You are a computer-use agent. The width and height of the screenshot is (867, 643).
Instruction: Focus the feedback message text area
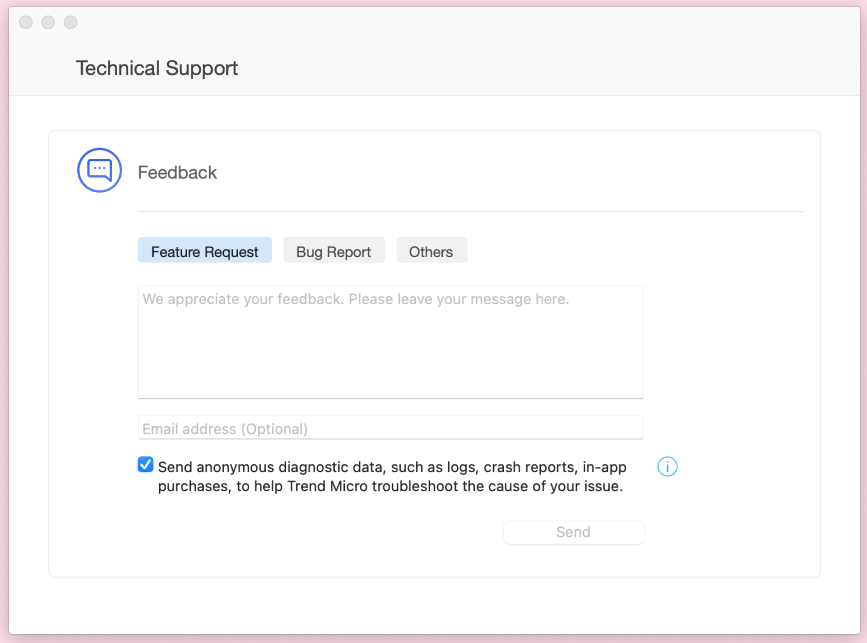point(390,342)
